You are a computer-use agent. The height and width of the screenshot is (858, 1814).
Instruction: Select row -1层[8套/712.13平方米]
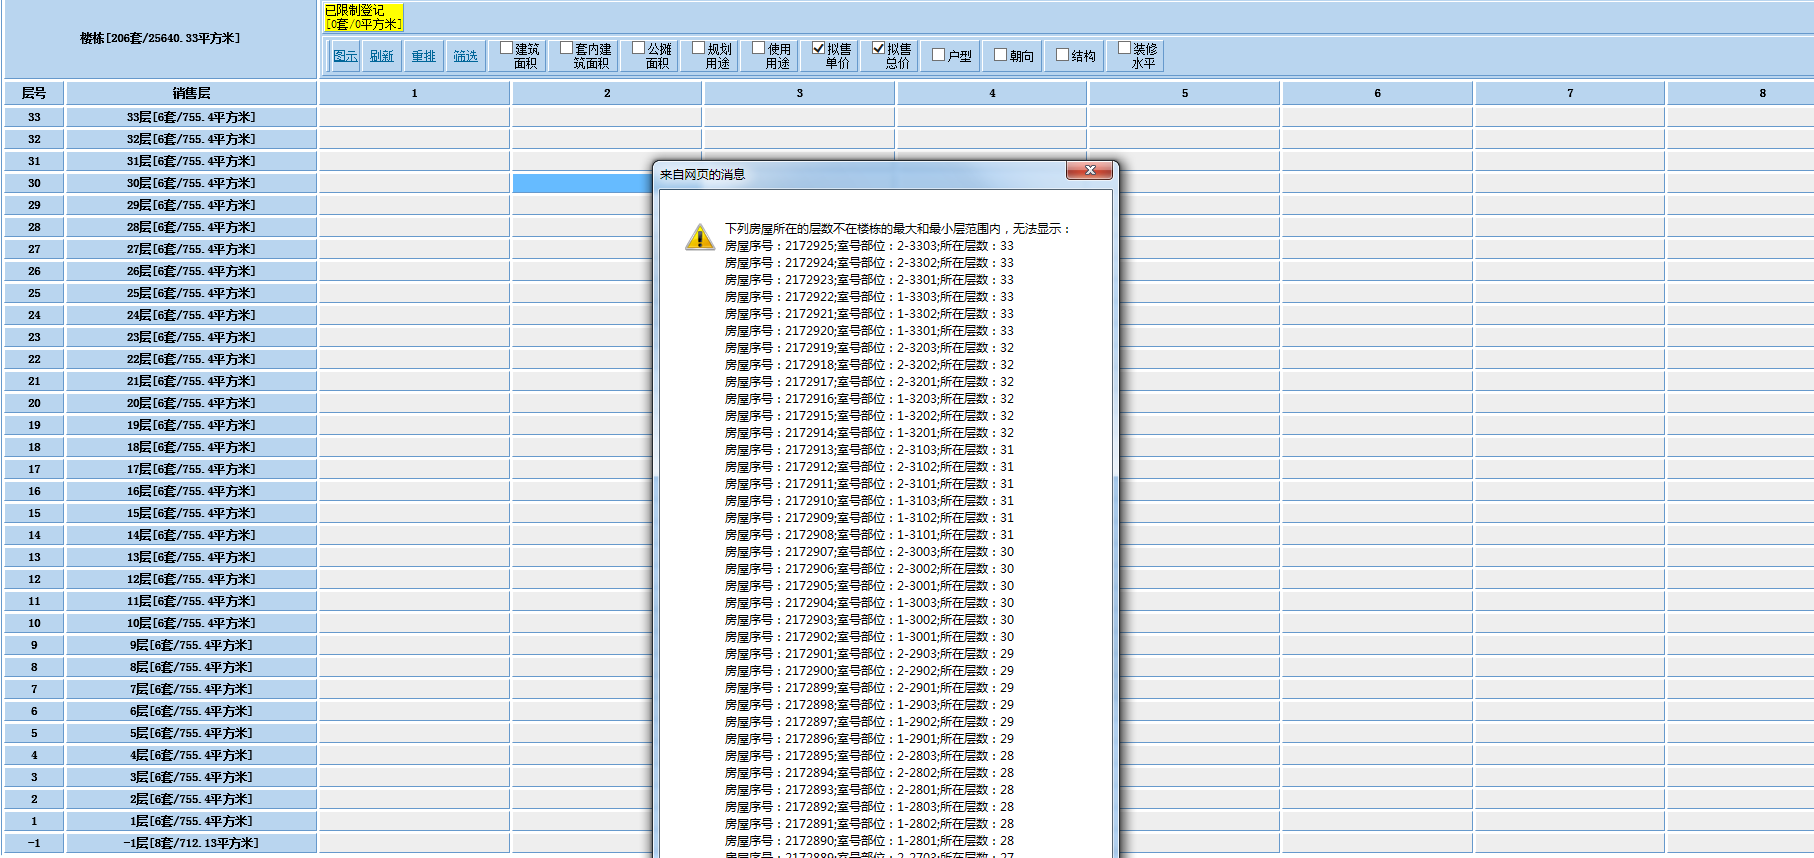point(191,843)
